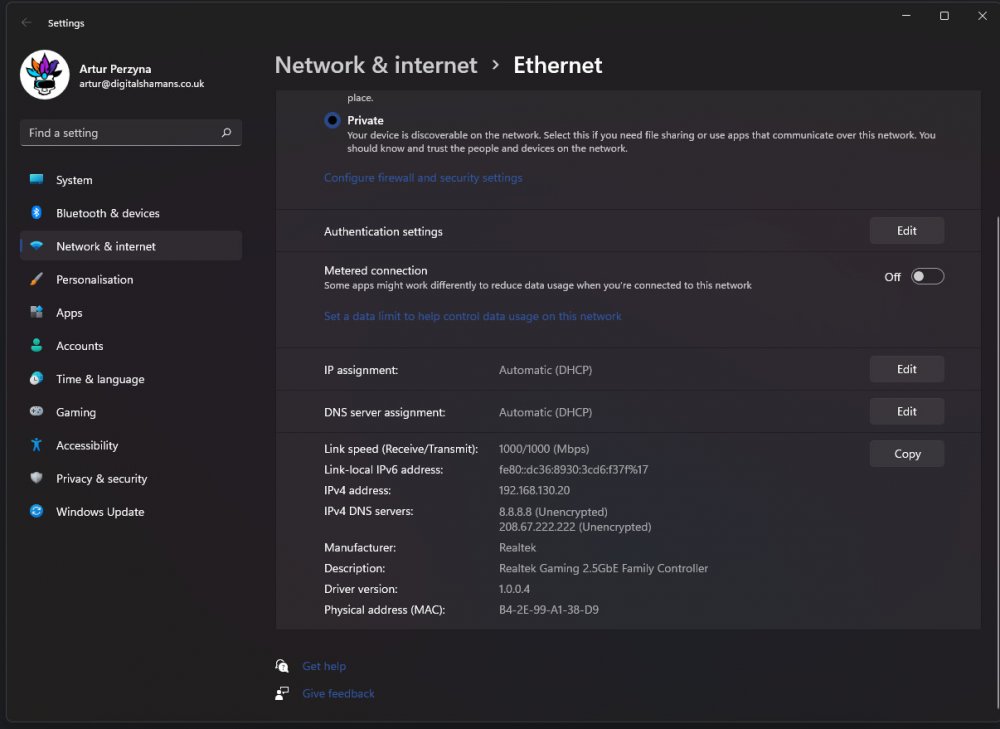Click the Apps icon in sidebar

click(x=36, y=312)
